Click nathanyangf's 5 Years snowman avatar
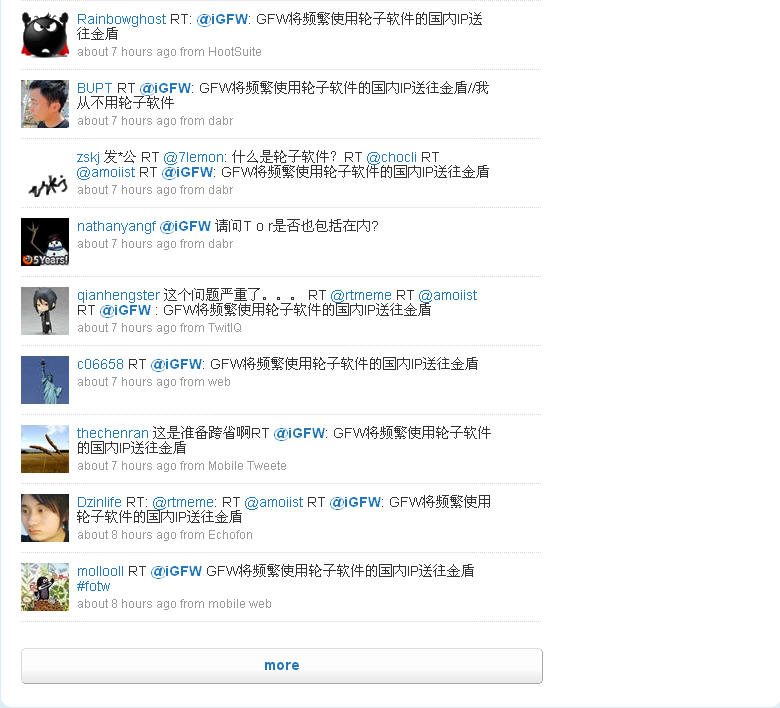The width and height of the screenshot is (780, 708). pos(45,242)
